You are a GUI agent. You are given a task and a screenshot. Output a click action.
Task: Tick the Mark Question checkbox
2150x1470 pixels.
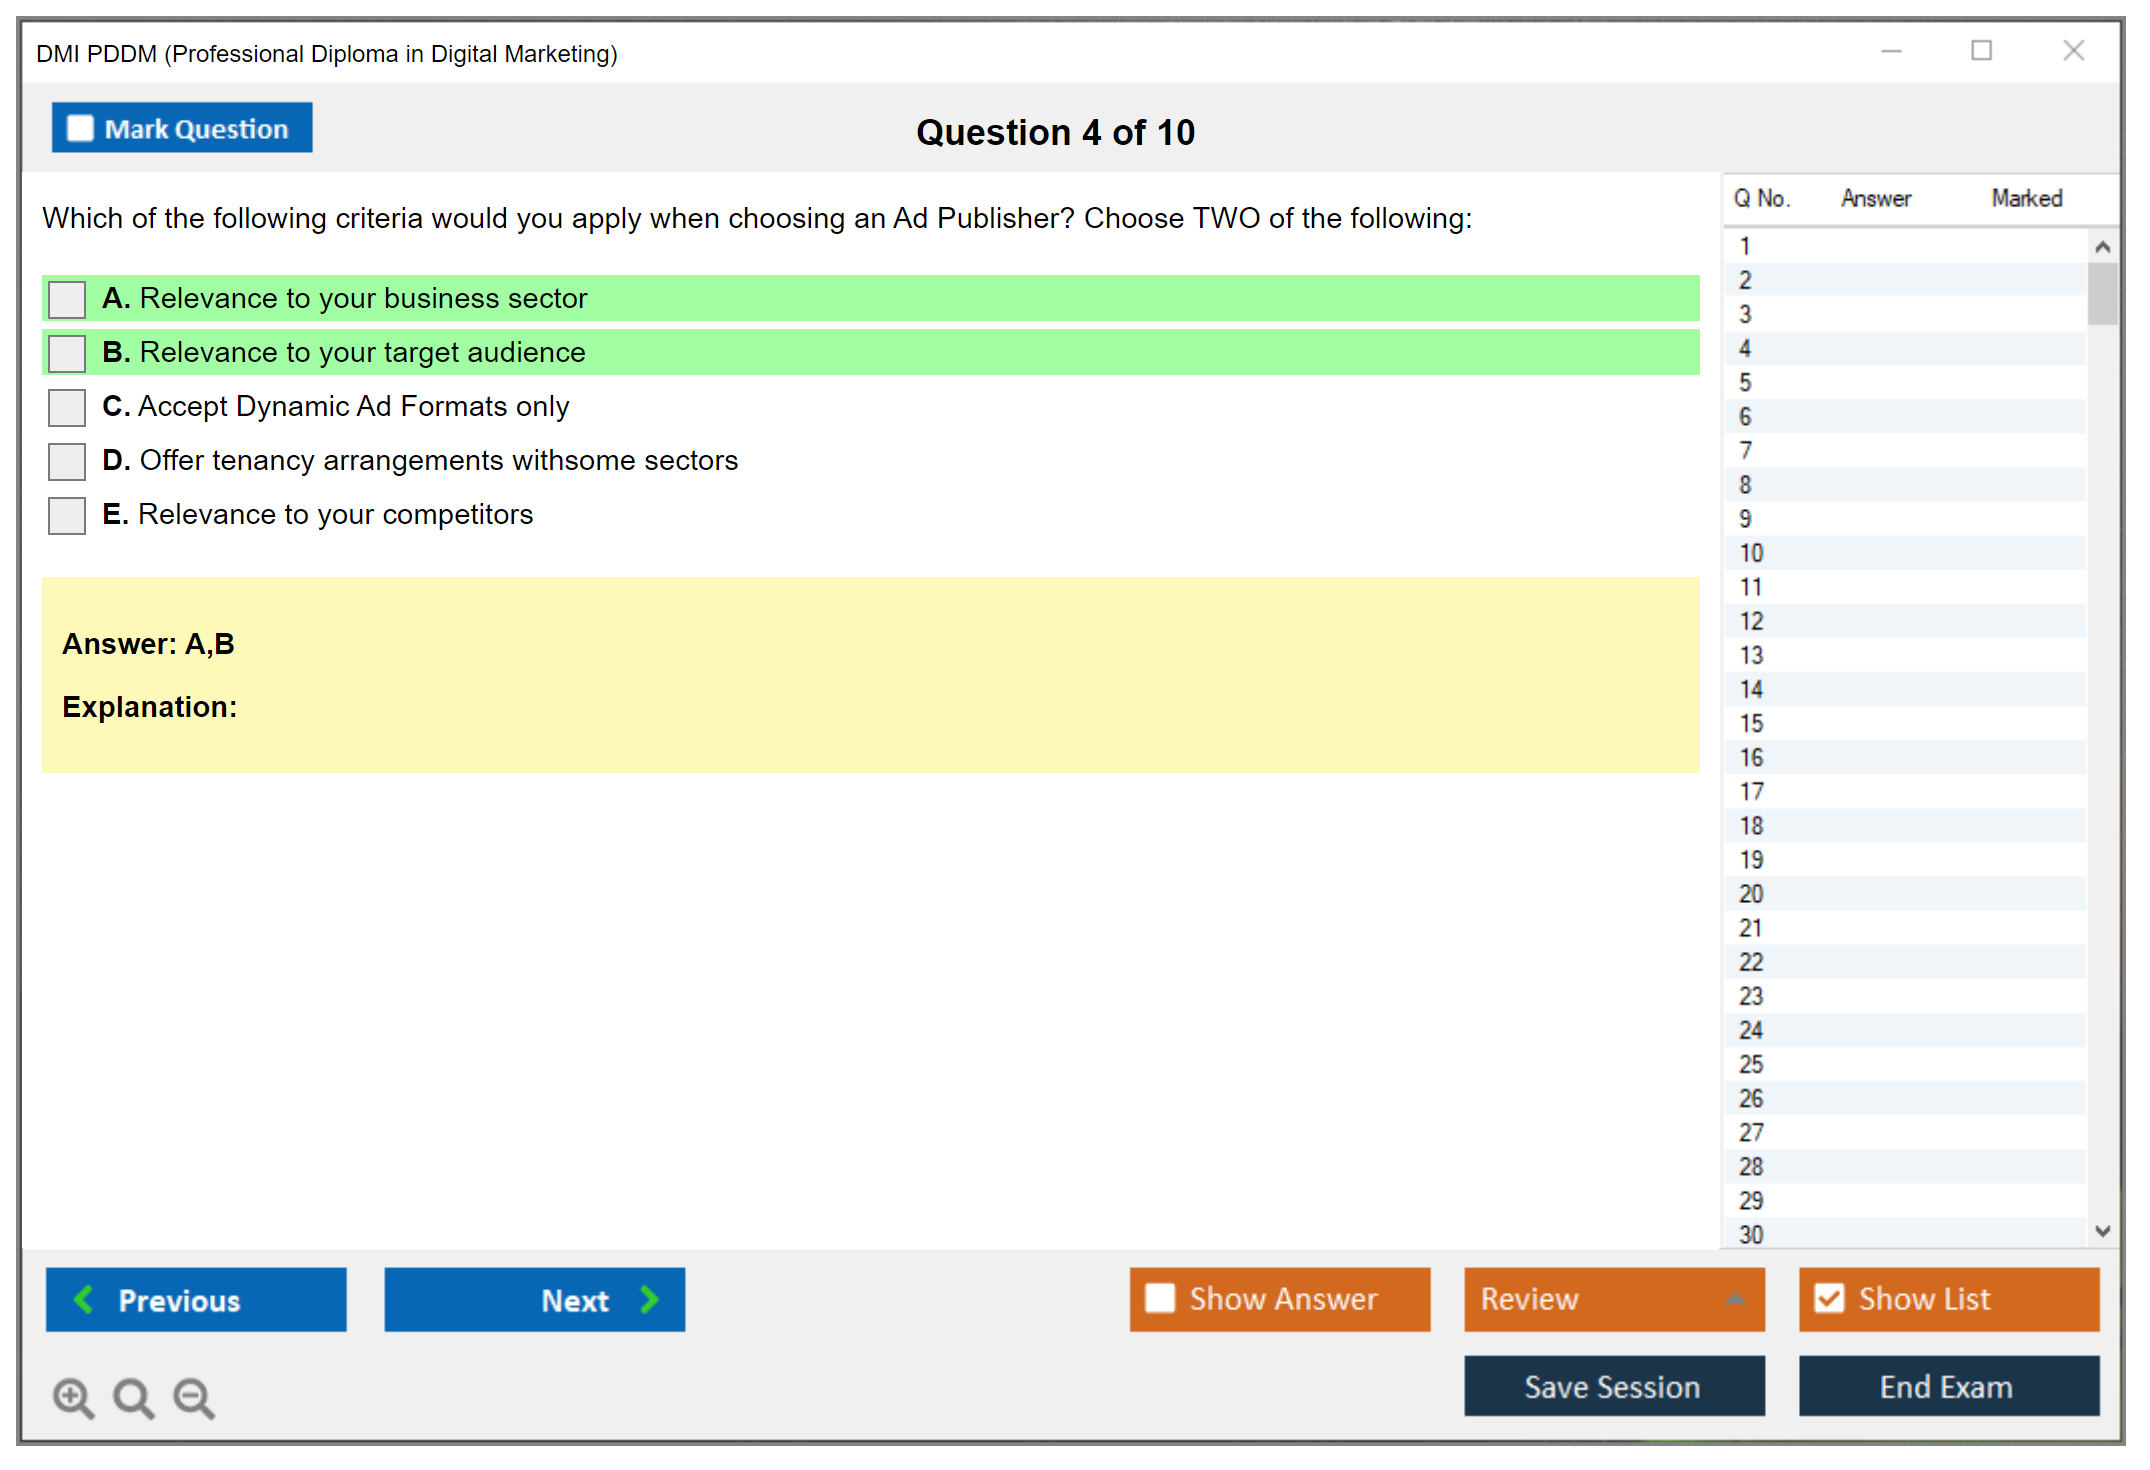tap(80, 129)
